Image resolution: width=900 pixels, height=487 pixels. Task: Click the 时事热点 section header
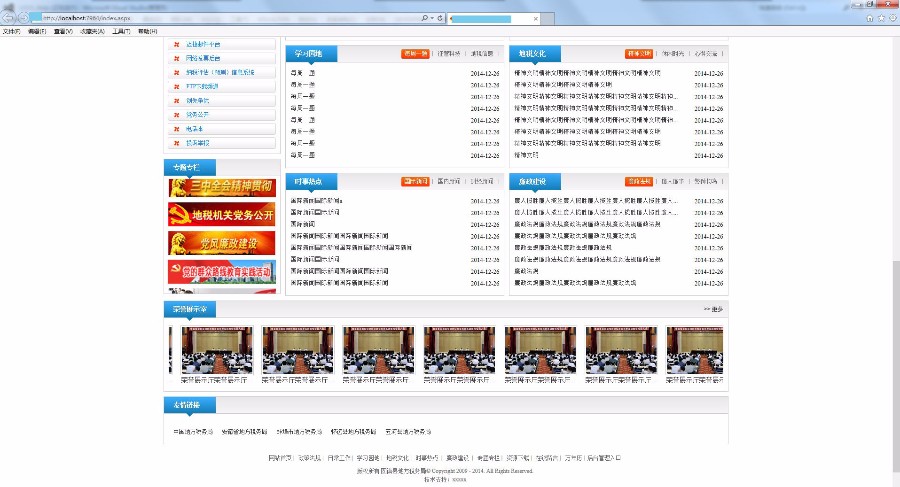click(311, 181)
